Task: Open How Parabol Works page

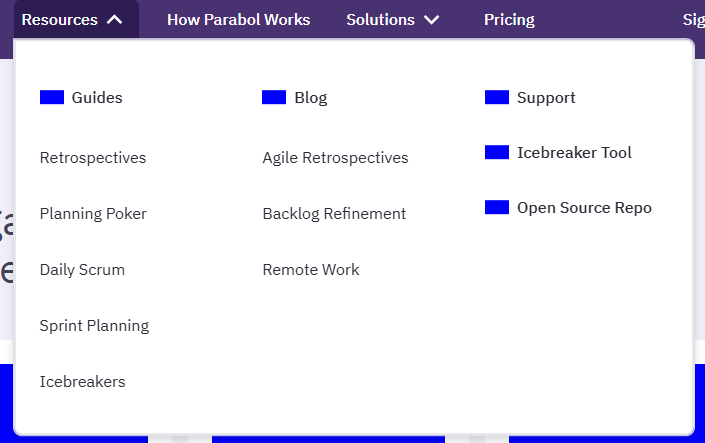Action: pyautogui.click(x=238, y=19)
